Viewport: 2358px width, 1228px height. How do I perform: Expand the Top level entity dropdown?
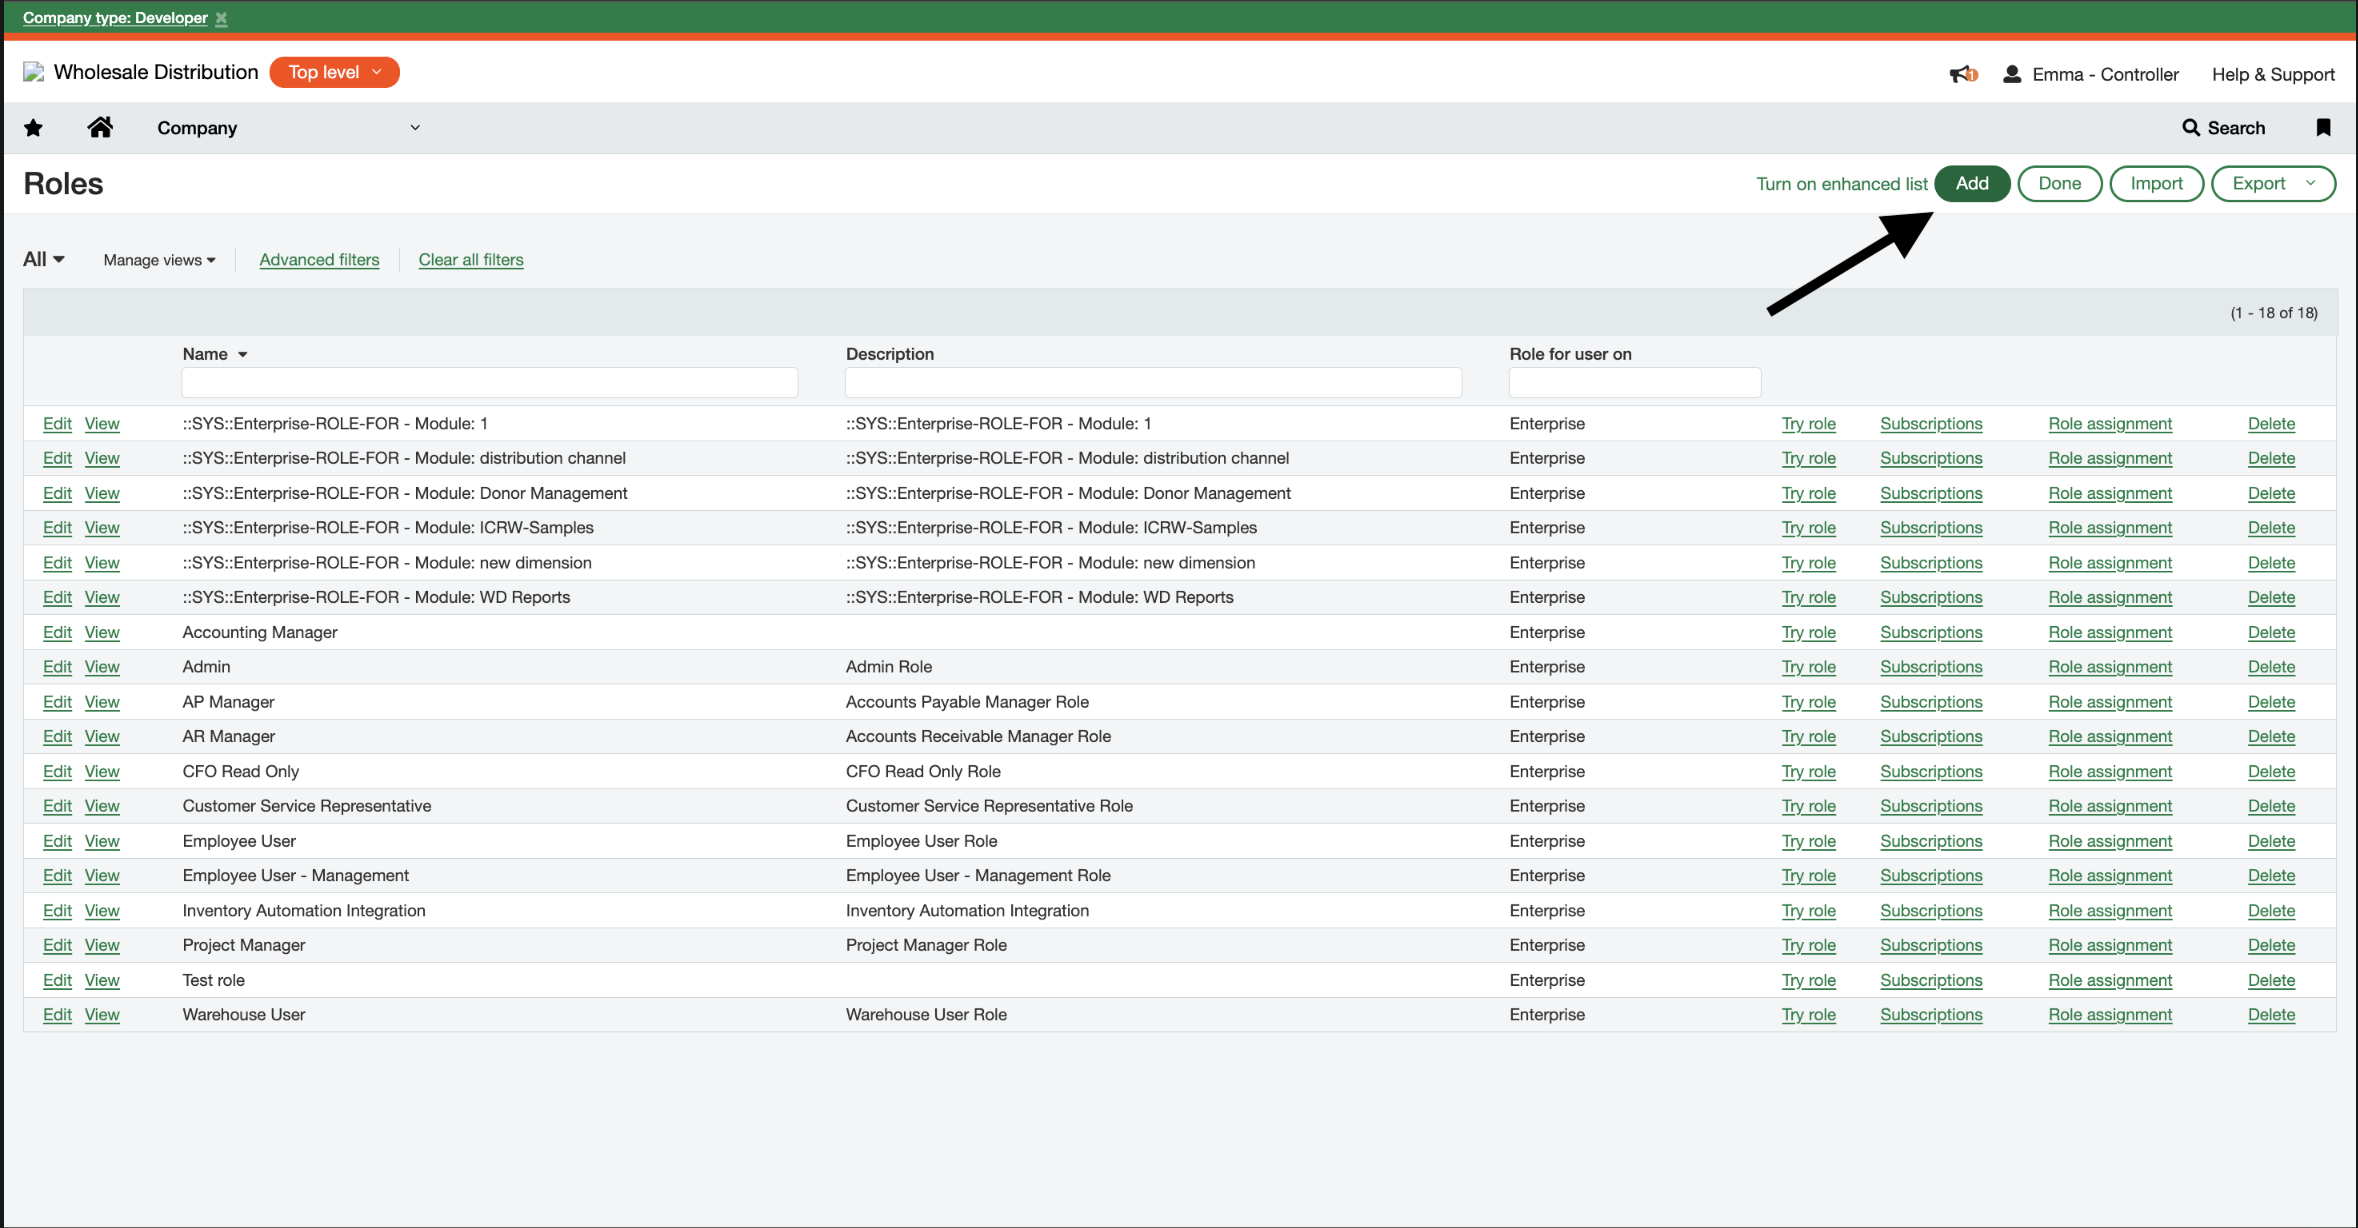(x=334, y=72)
